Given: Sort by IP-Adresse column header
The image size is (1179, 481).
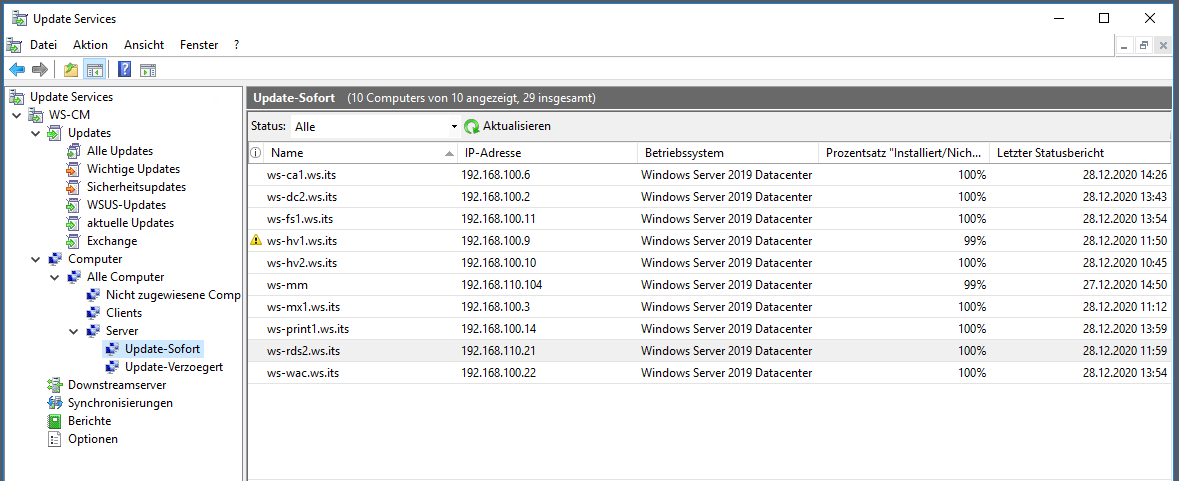Looking at the screenshot, I should pyautogui.click(x=547, y=153).
